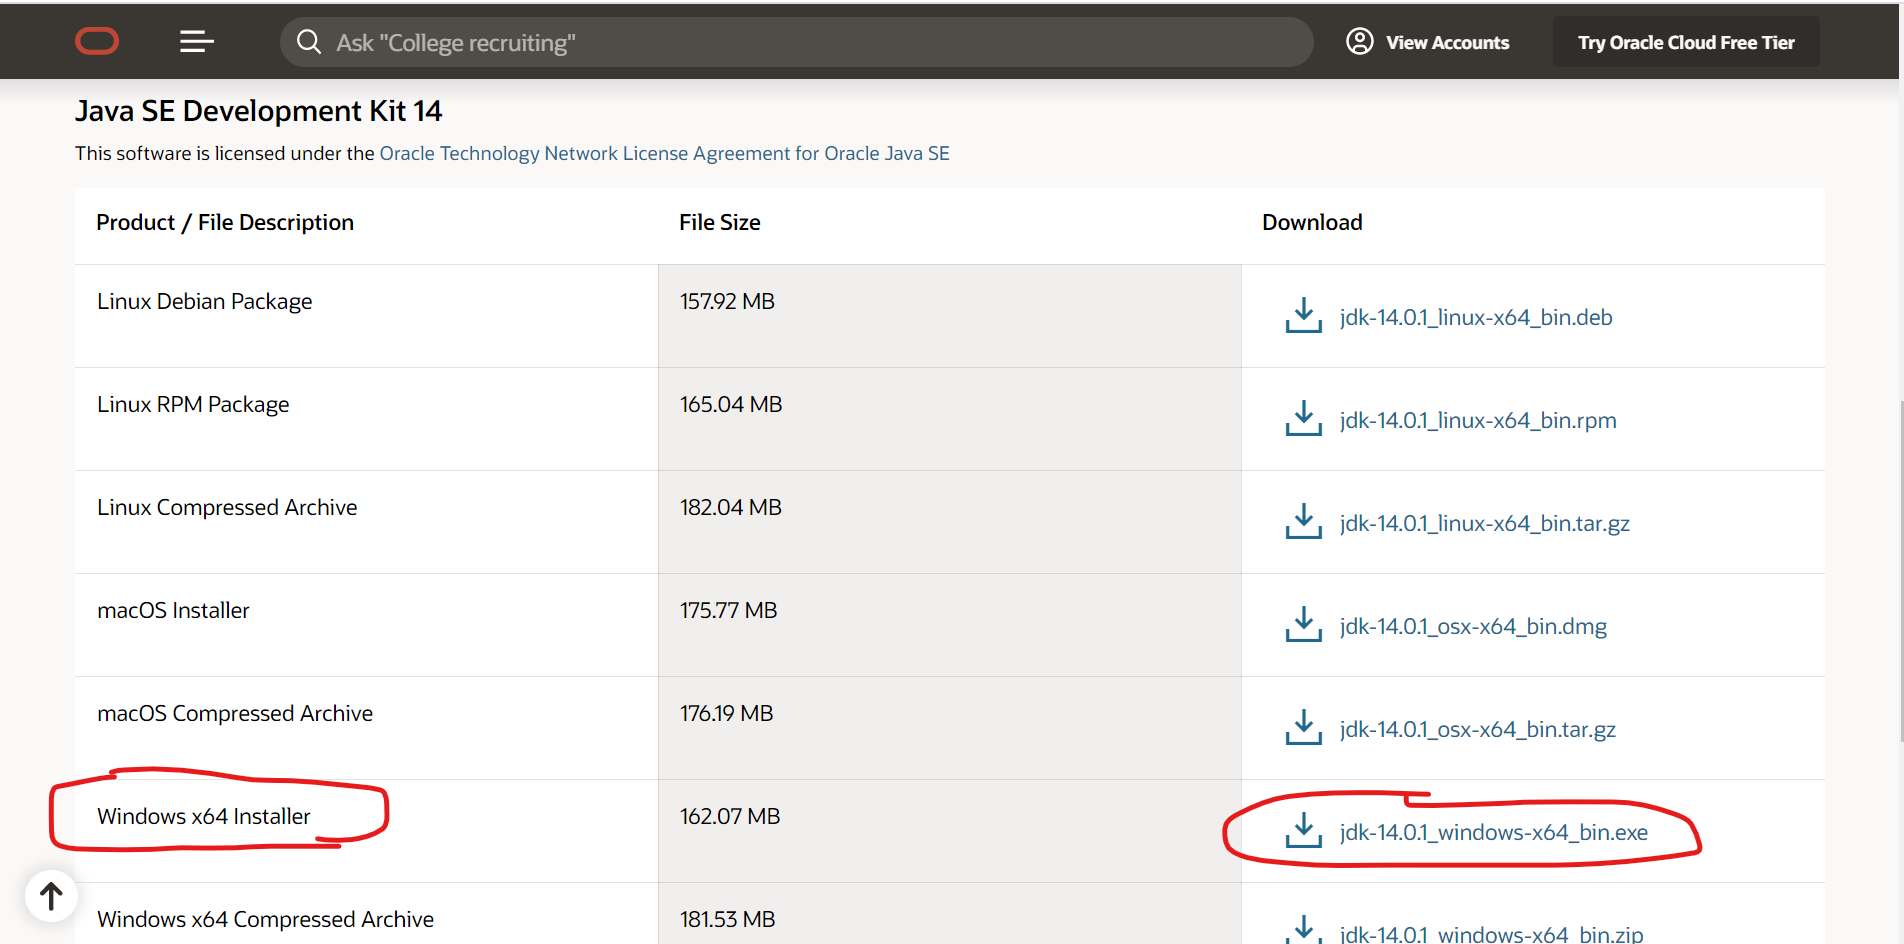Click download icon for osx-x64_bin.dmg
This screenshot has height=944, width=1904.
tap(1304, 625)
